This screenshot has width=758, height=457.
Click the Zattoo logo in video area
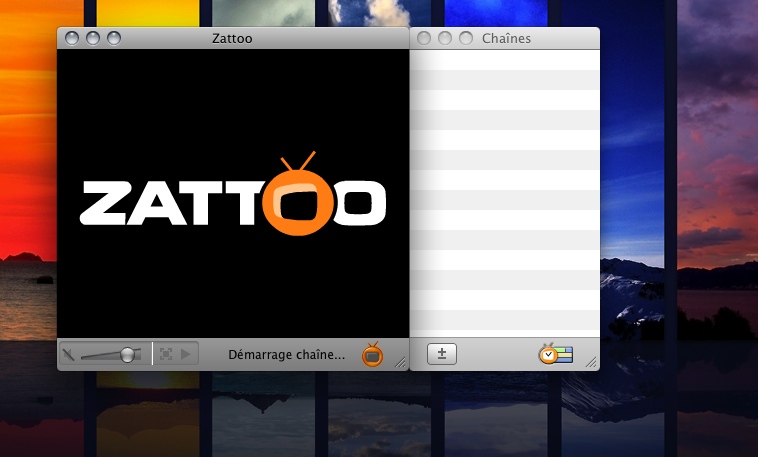(x=233, y=194)
